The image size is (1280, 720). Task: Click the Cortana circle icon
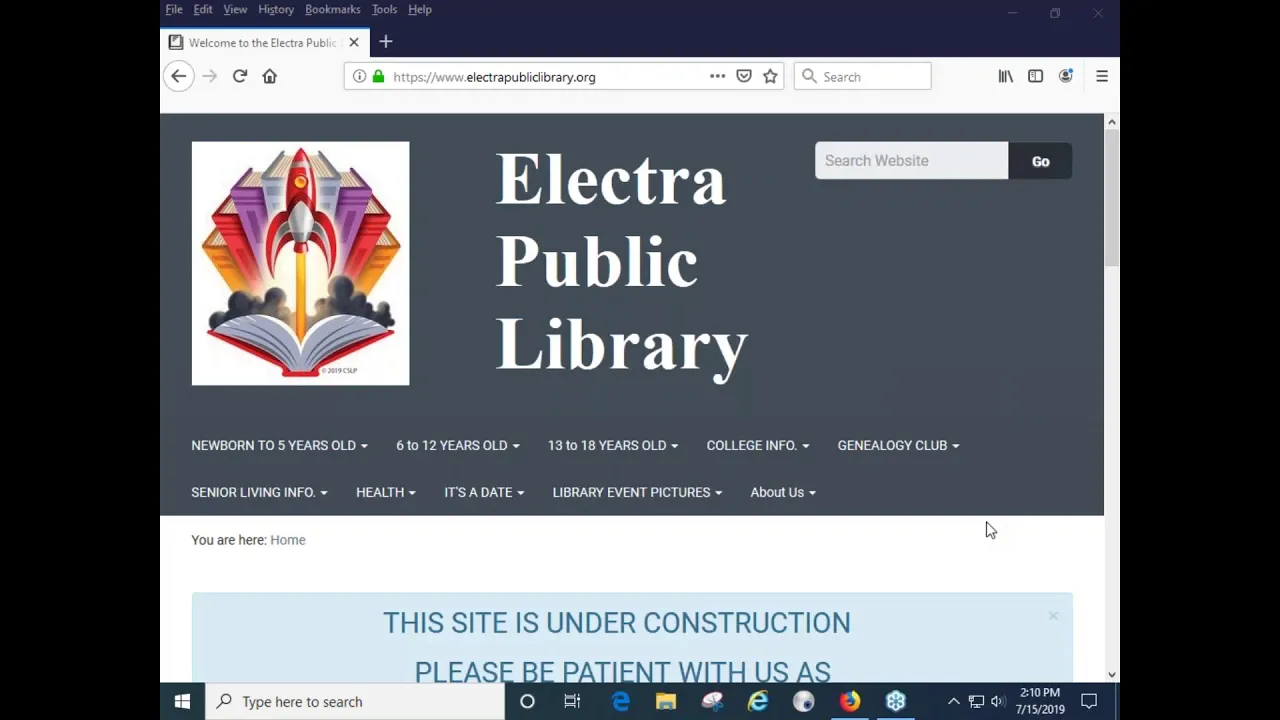click(527, 701)
